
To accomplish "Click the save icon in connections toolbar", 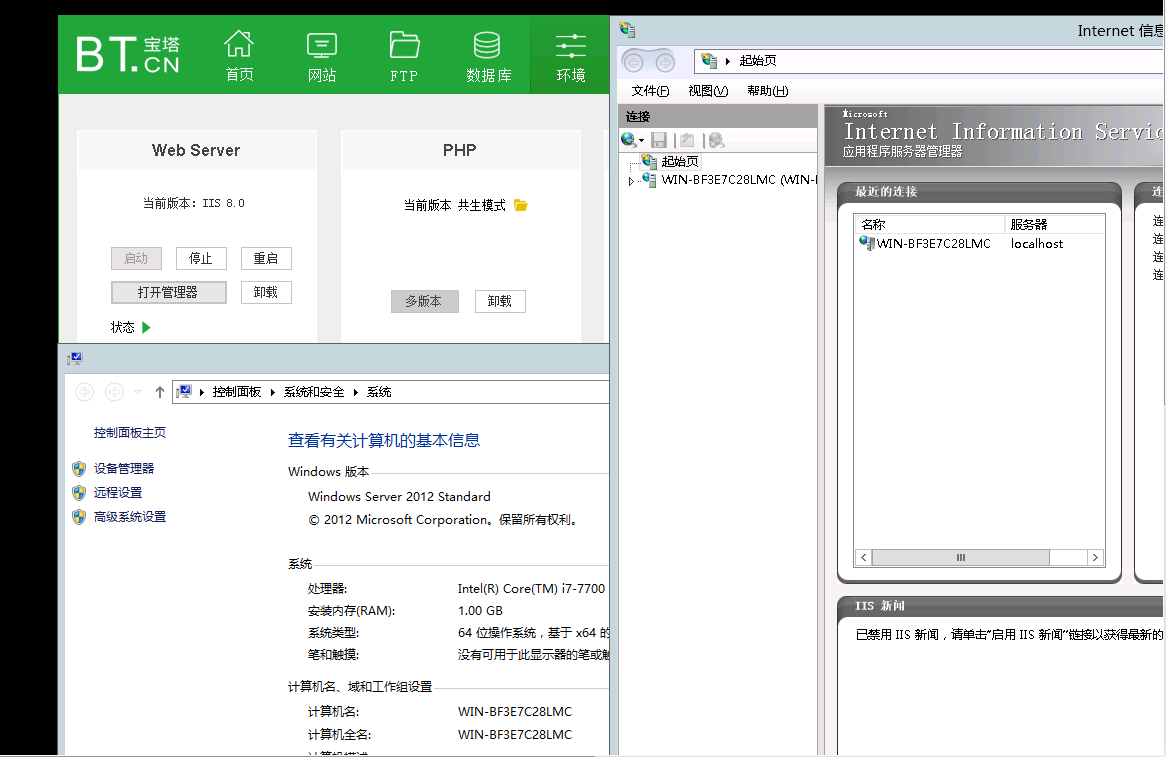I will 659,140.
